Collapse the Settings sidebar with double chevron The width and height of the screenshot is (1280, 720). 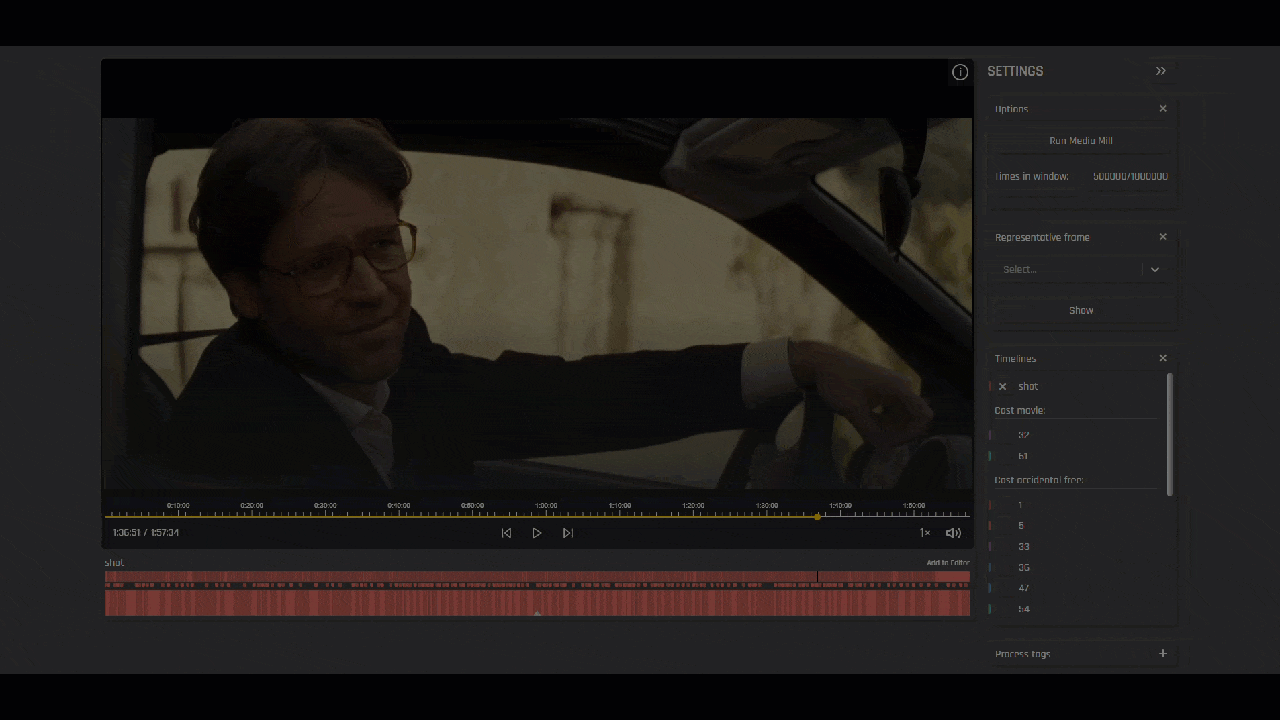[1161, 71]
